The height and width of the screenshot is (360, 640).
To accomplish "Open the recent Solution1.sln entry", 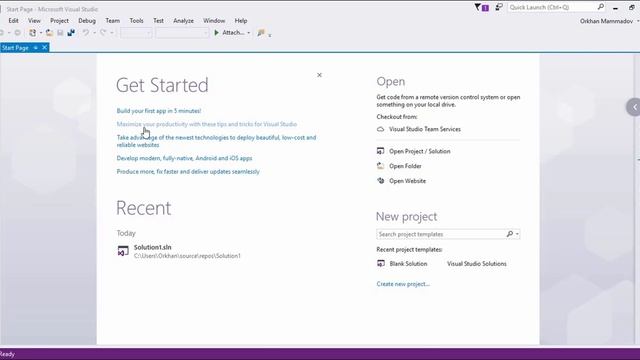I will (179, 251).
